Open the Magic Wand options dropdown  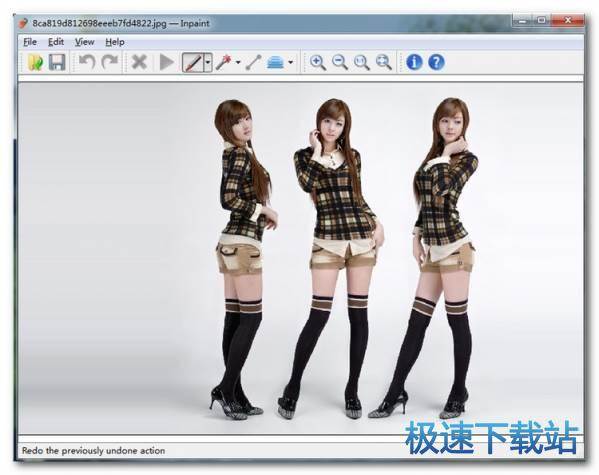click(238, 62)
